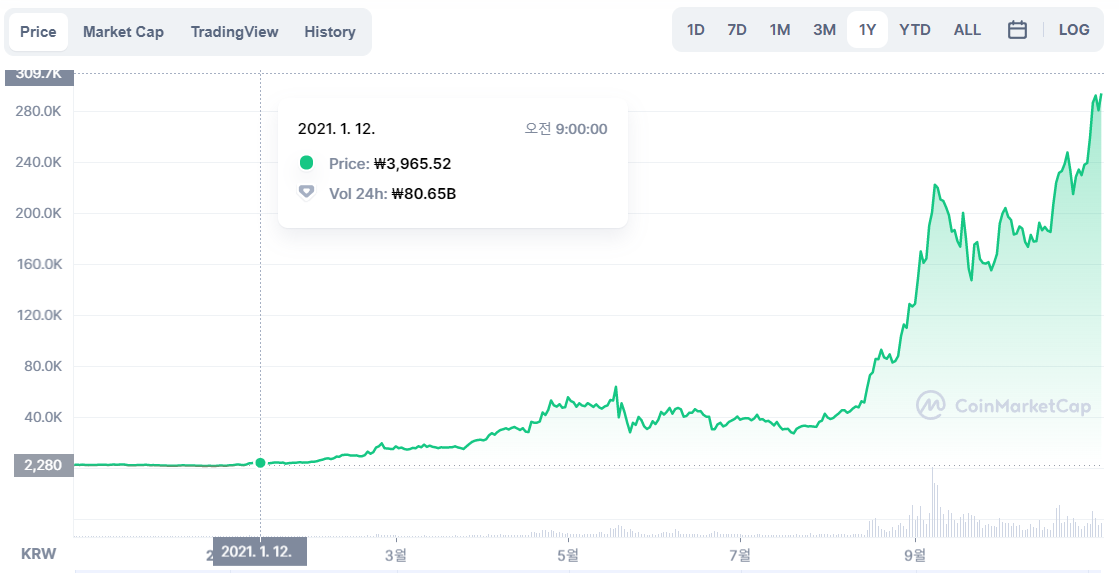Click the 120.0K y-axis label
The height and width of the screenshot is (573, 1119).
(40, 315)
